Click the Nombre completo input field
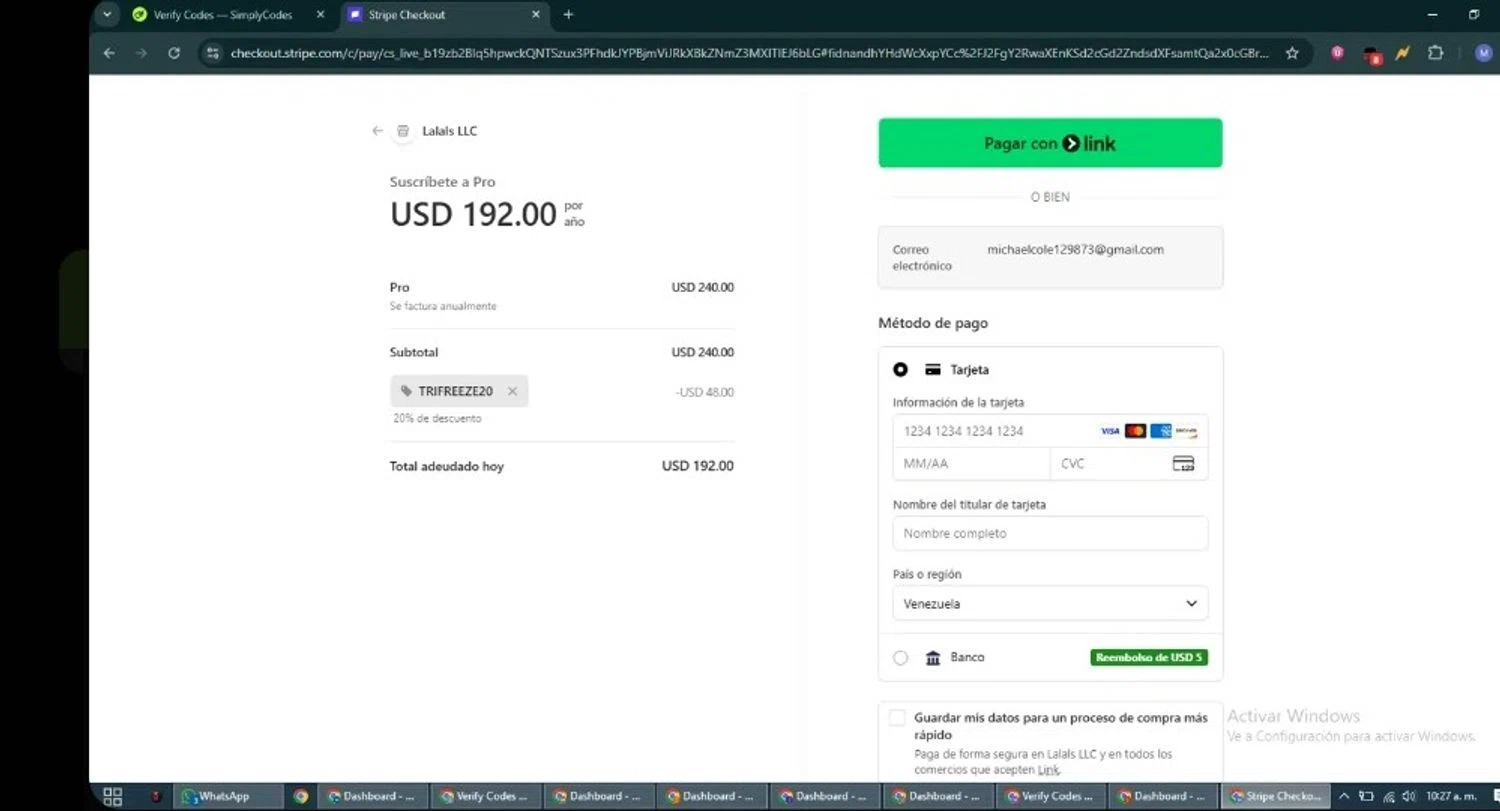The image size is (1500, 811). (1050, 533)
